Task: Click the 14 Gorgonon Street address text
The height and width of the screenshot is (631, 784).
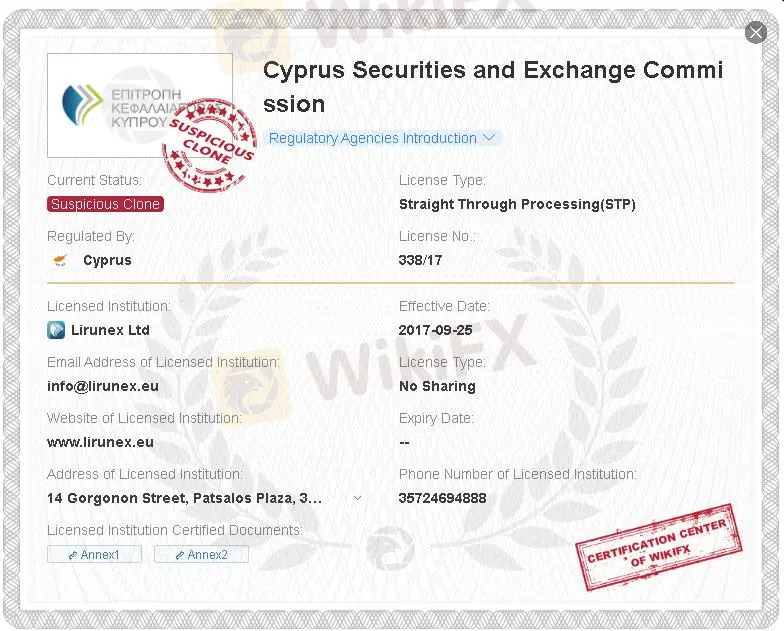Action: pyautogui.click(x=184, y=498)
